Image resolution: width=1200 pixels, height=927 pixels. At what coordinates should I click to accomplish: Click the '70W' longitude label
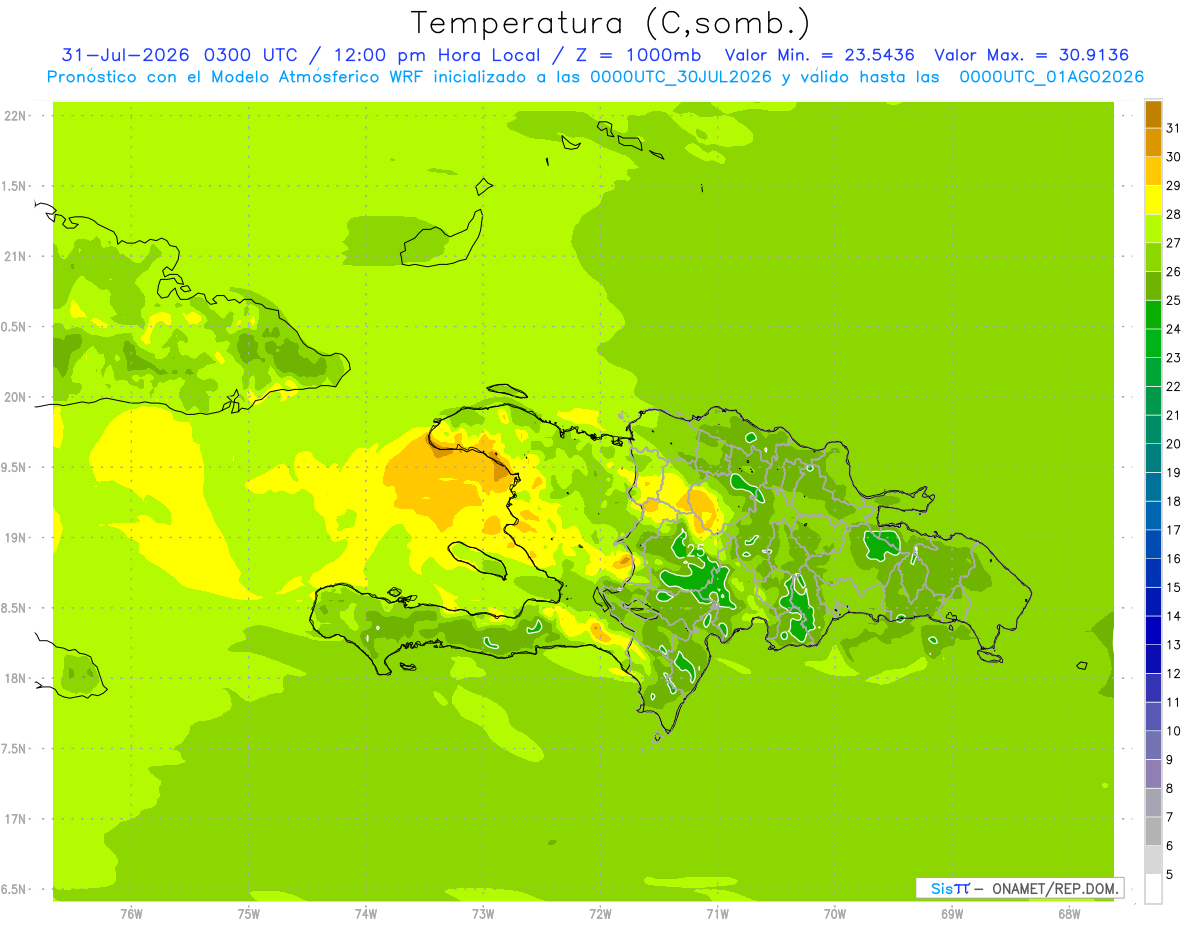pyautogui.click(x=834, y=914)
